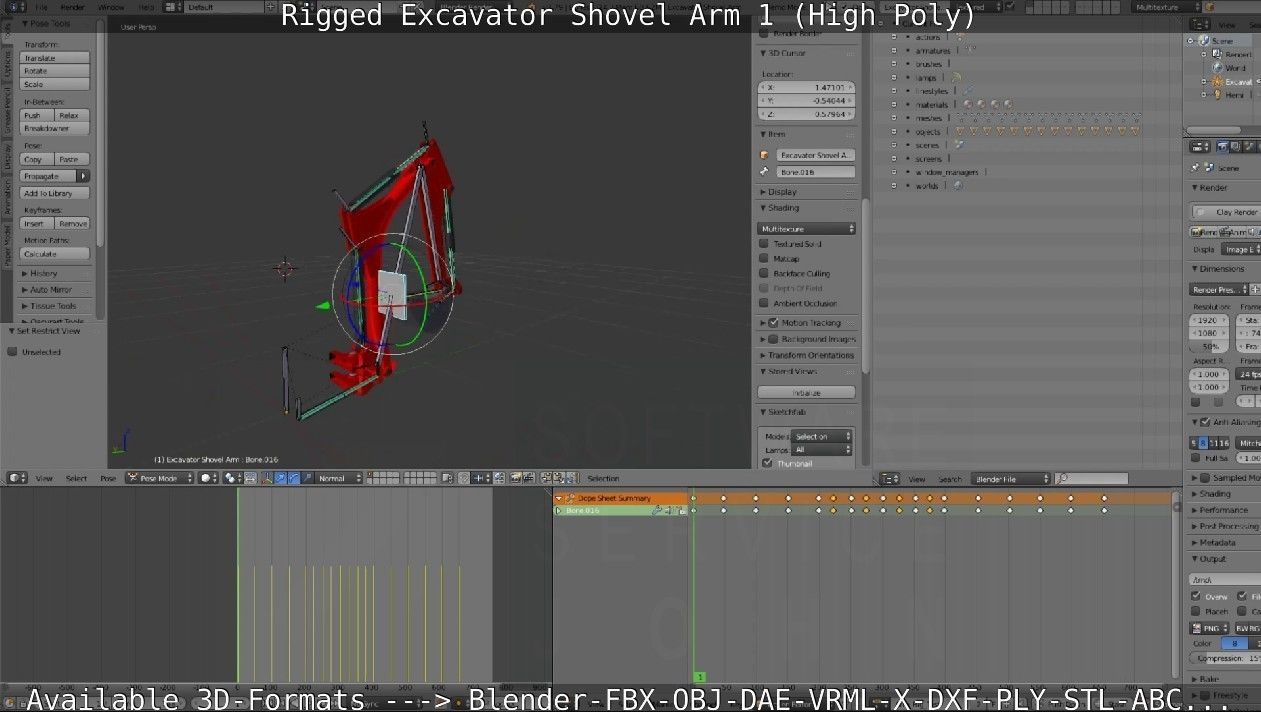Click Paste pose button
This screenshot has width=1261, height=712.
pos(72,159)
